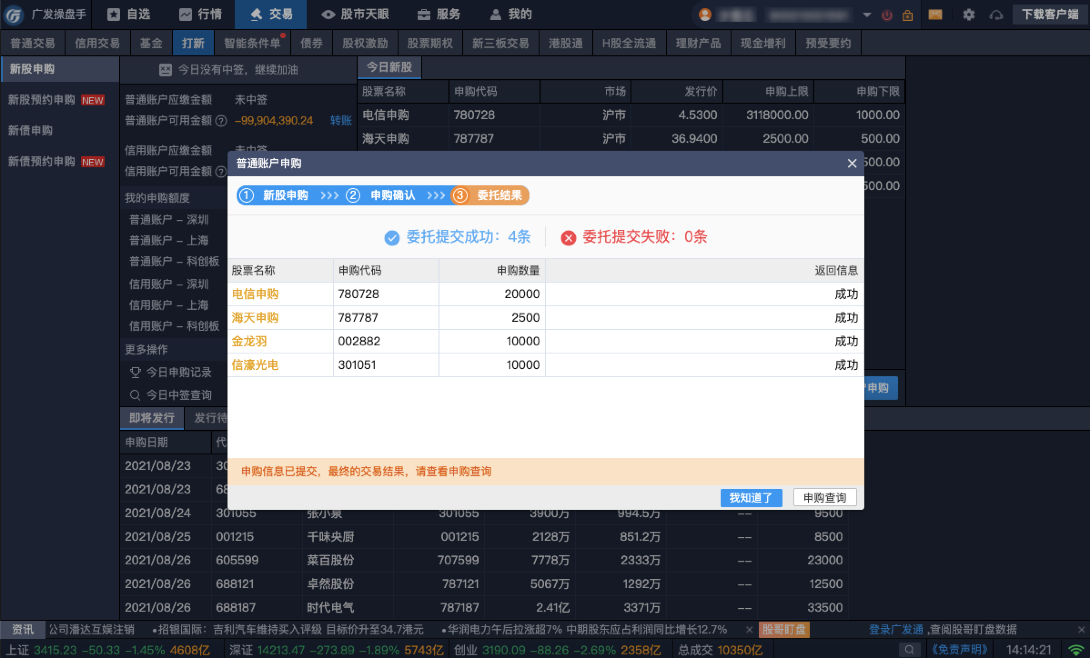1091x658 pixels.
Task: Open the 智能条件单 sub-tab
Action: pyautogui.click(x=253, y=43)
